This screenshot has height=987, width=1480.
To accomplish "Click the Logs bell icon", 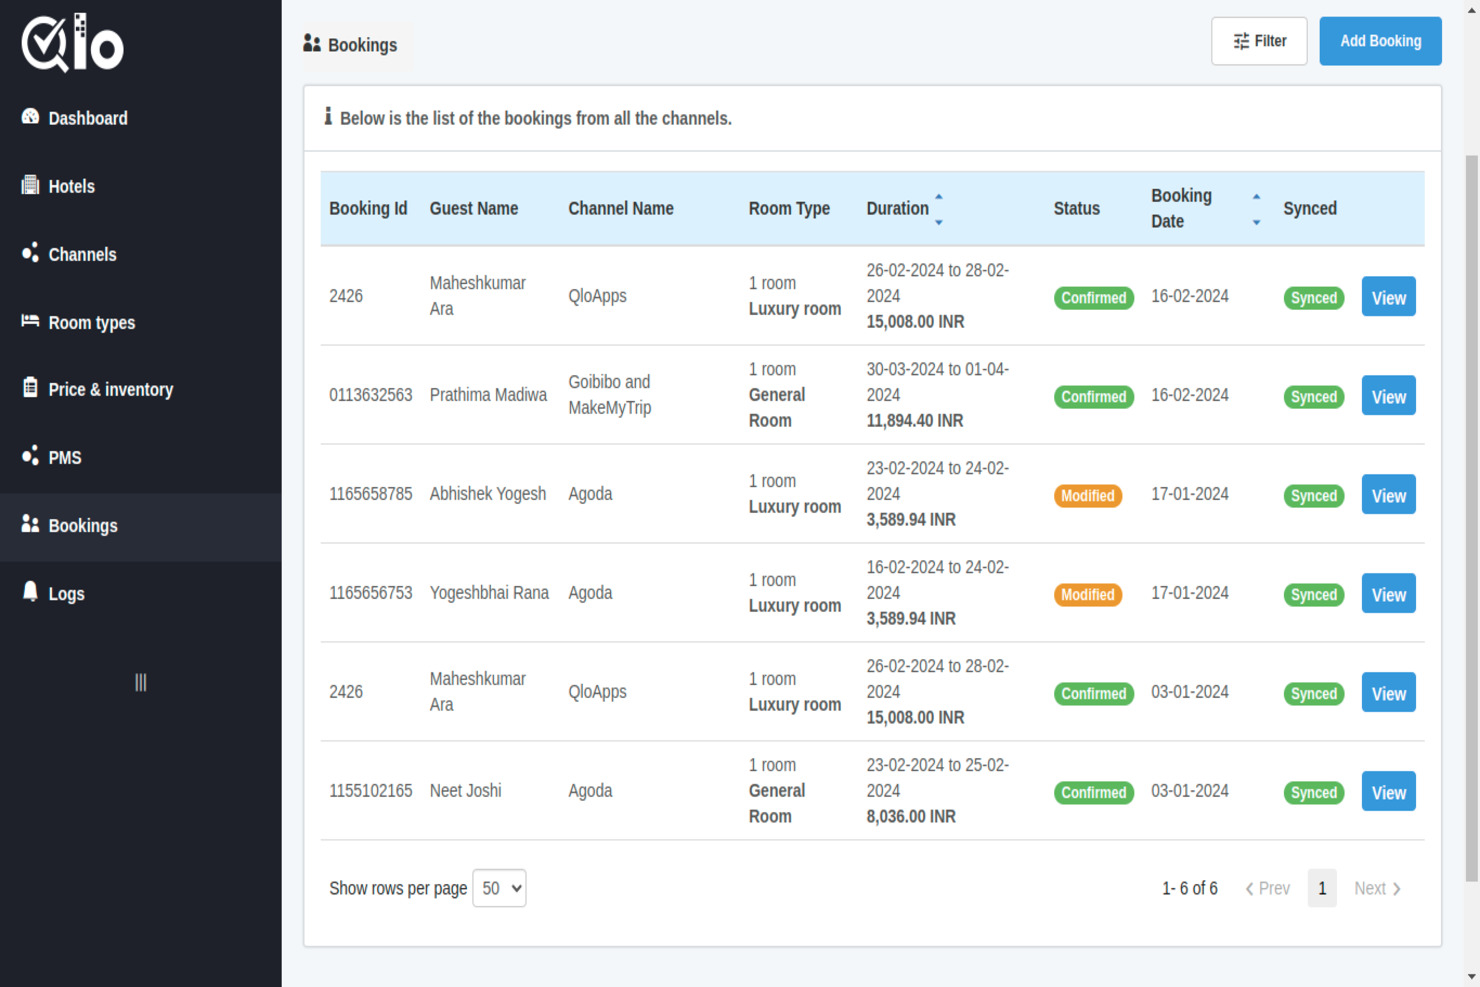I will [30, 592].
